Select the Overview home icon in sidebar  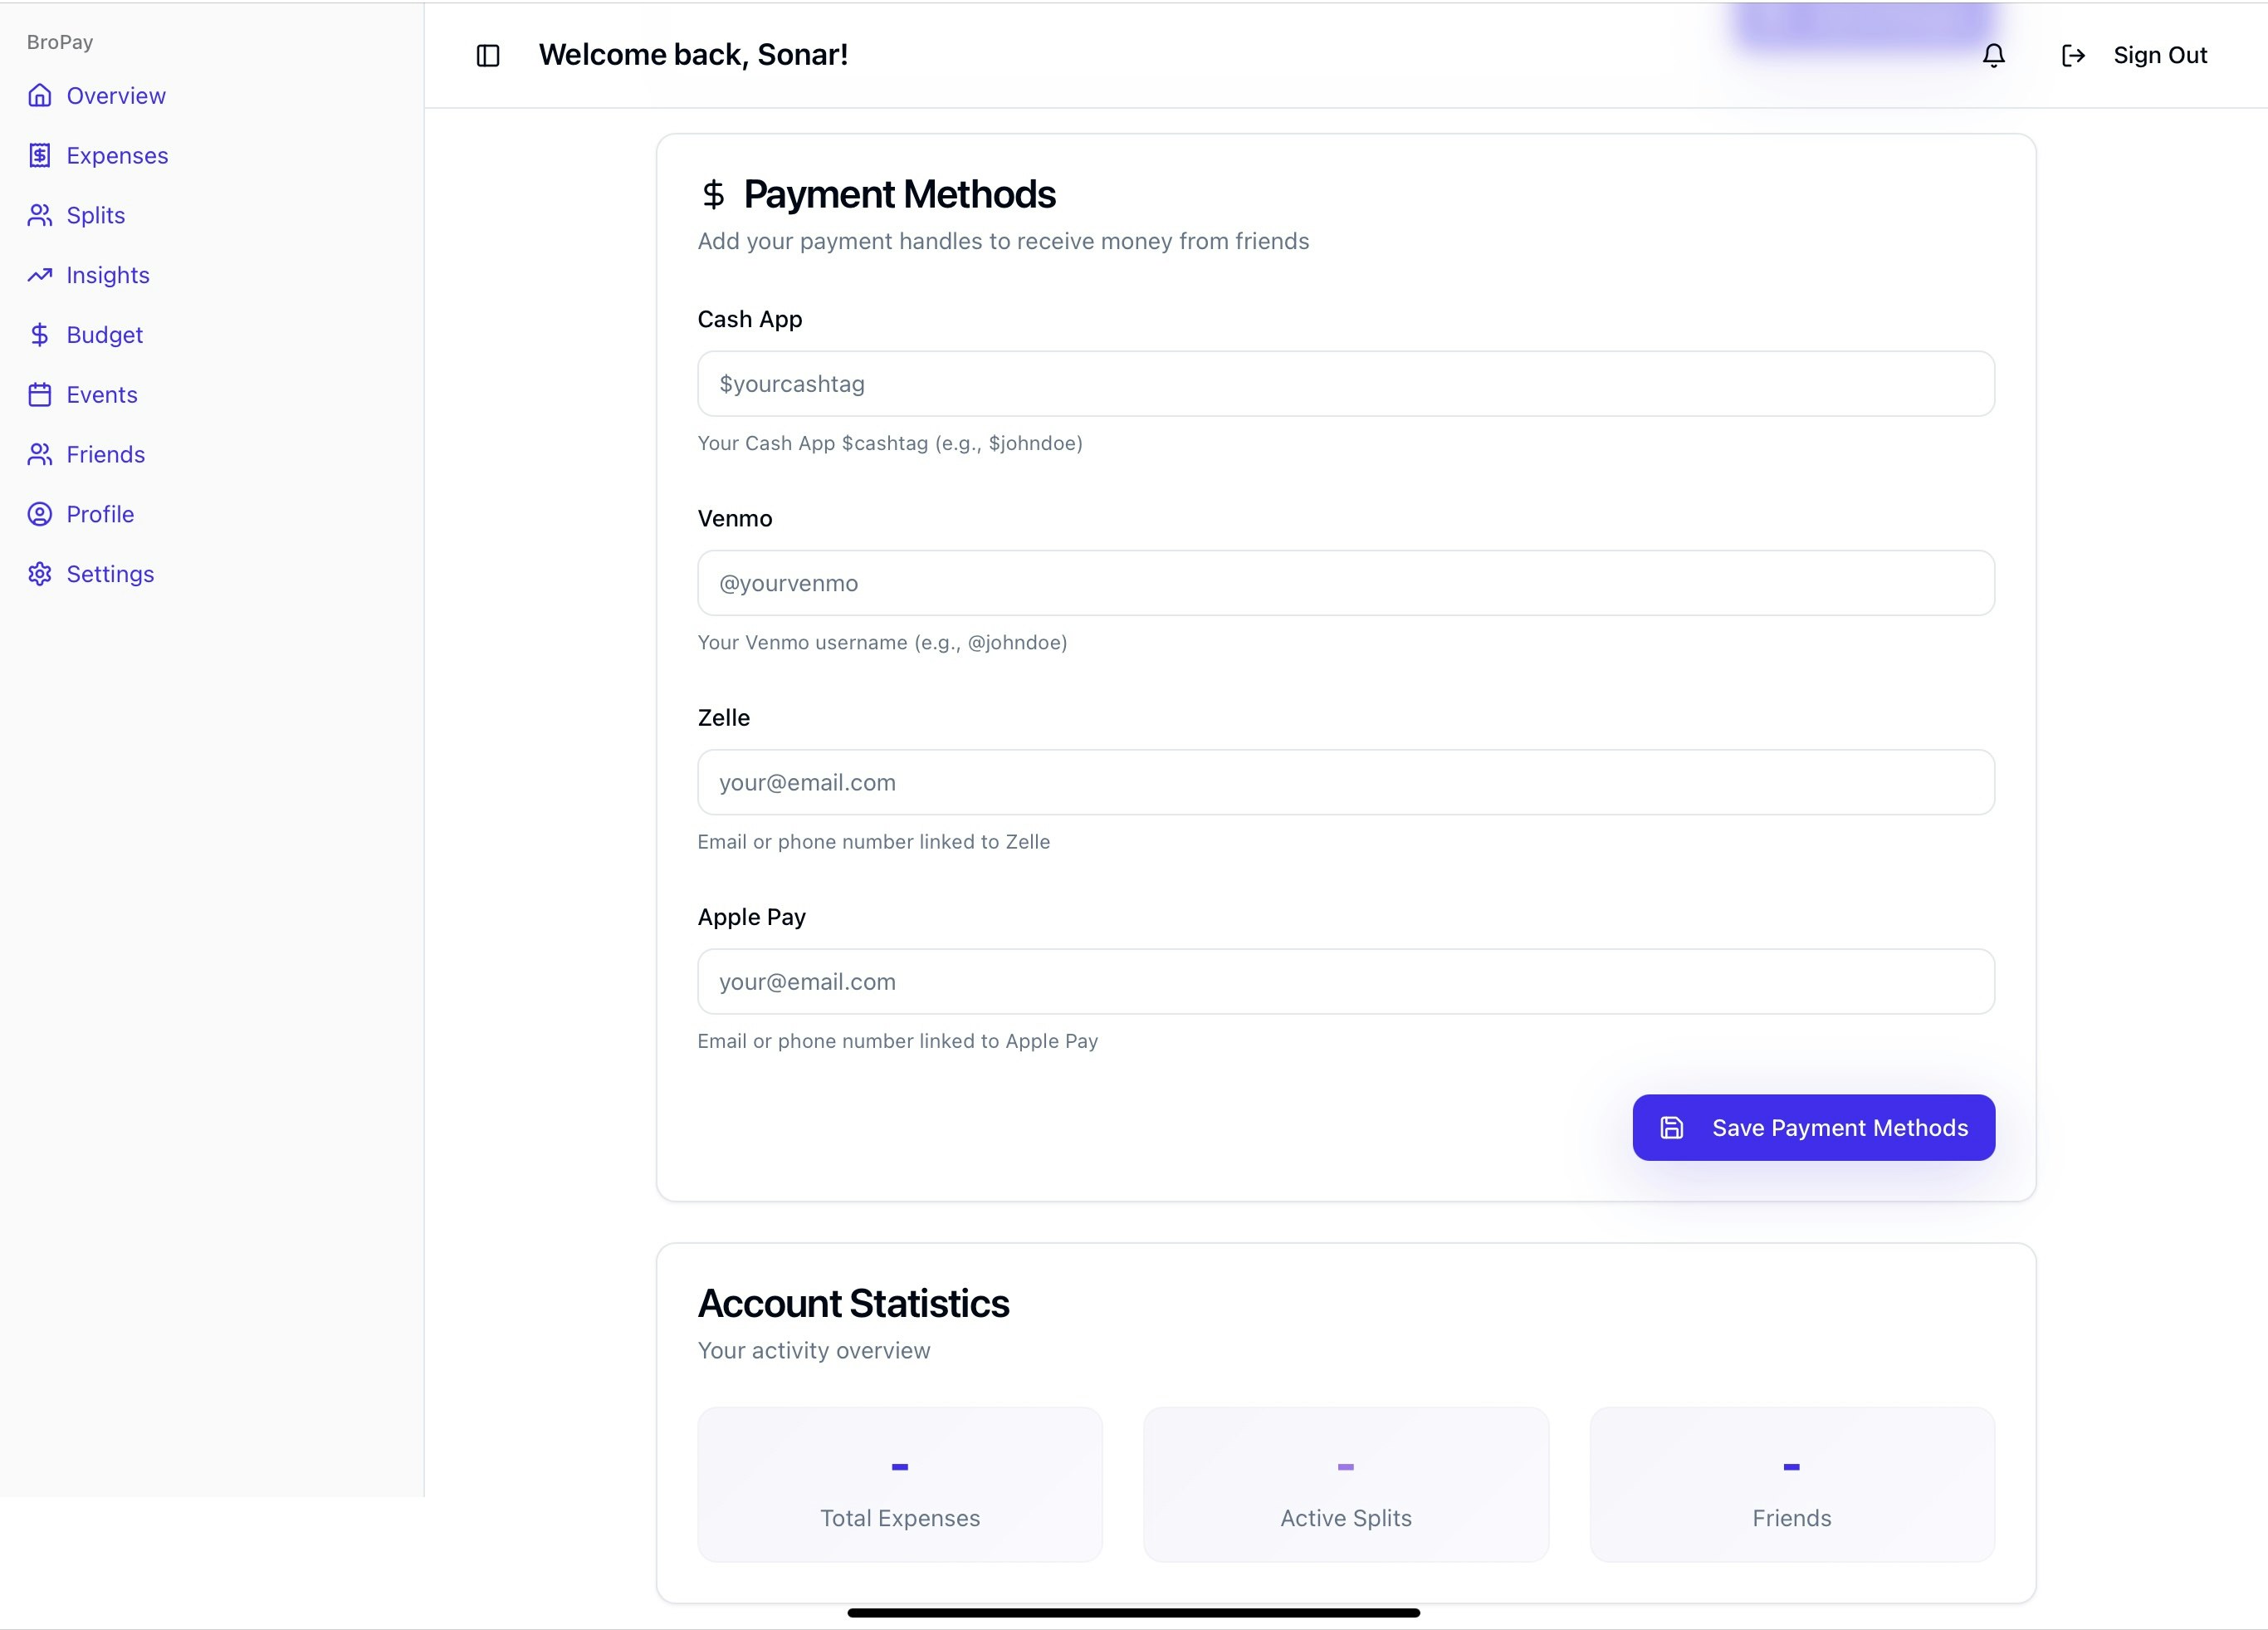[x=40, y=95]
